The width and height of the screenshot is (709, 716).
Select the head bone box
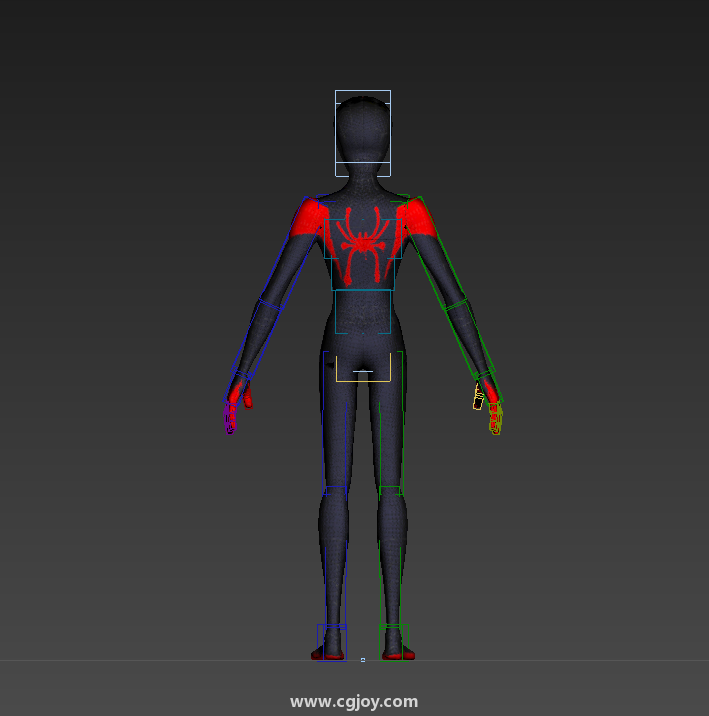pos(362,132)
